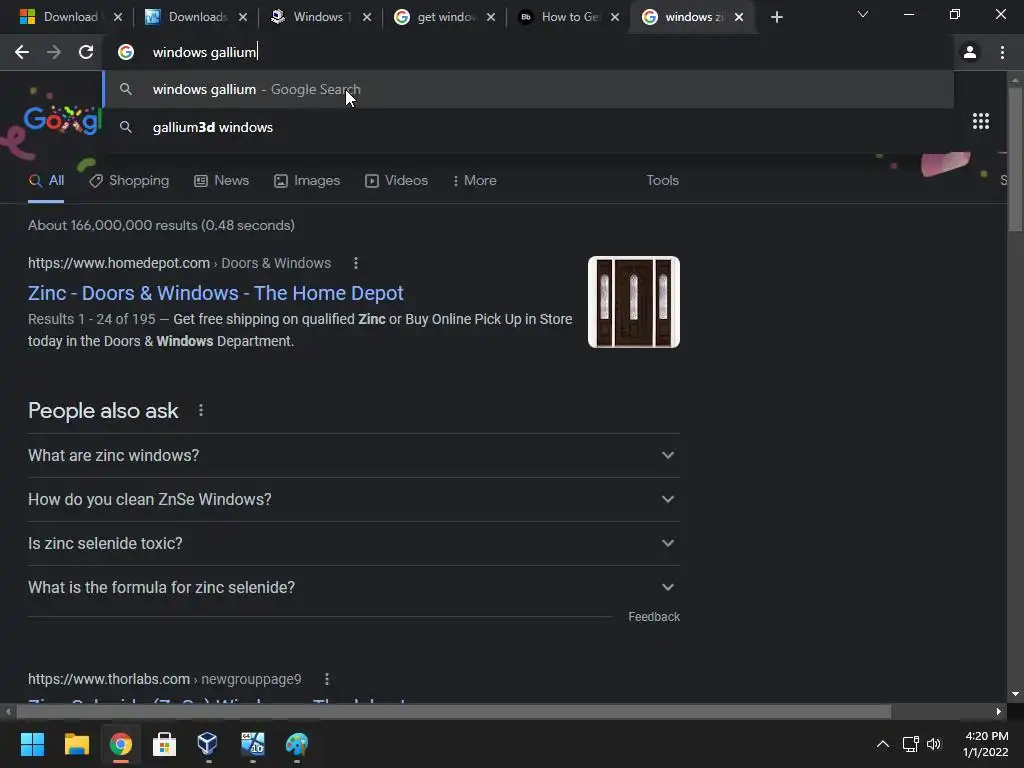Expand 'How do you clean ZnSe Windows?'

[354, 500]
